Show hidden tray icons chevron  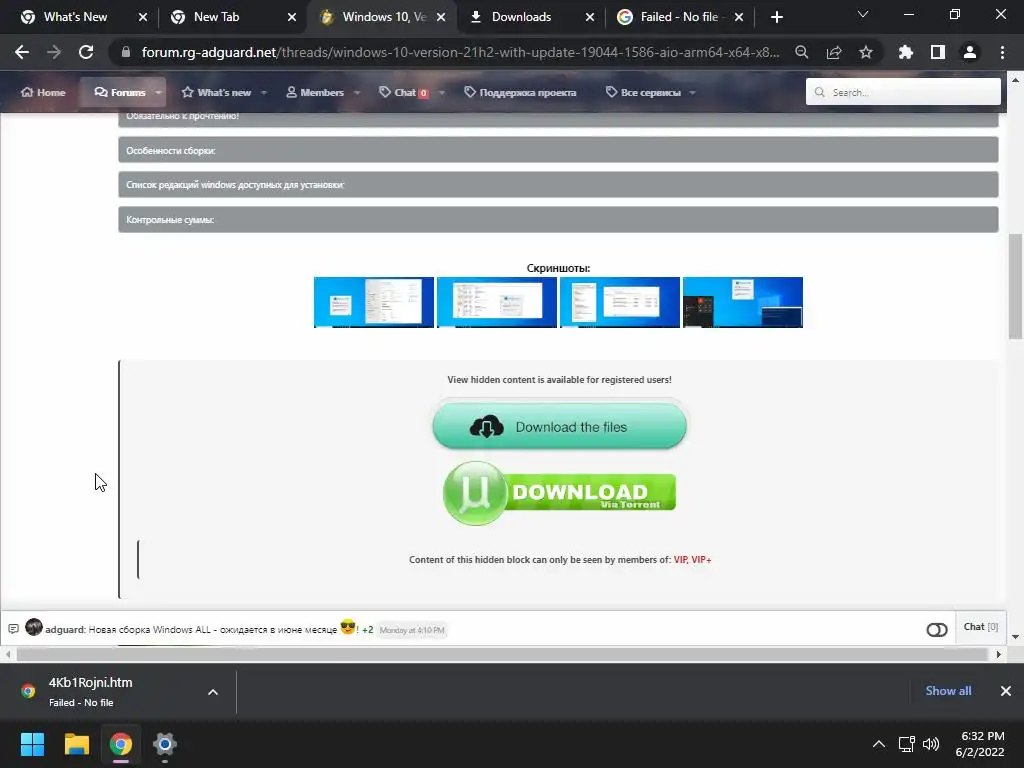click(x=879, y=744)
